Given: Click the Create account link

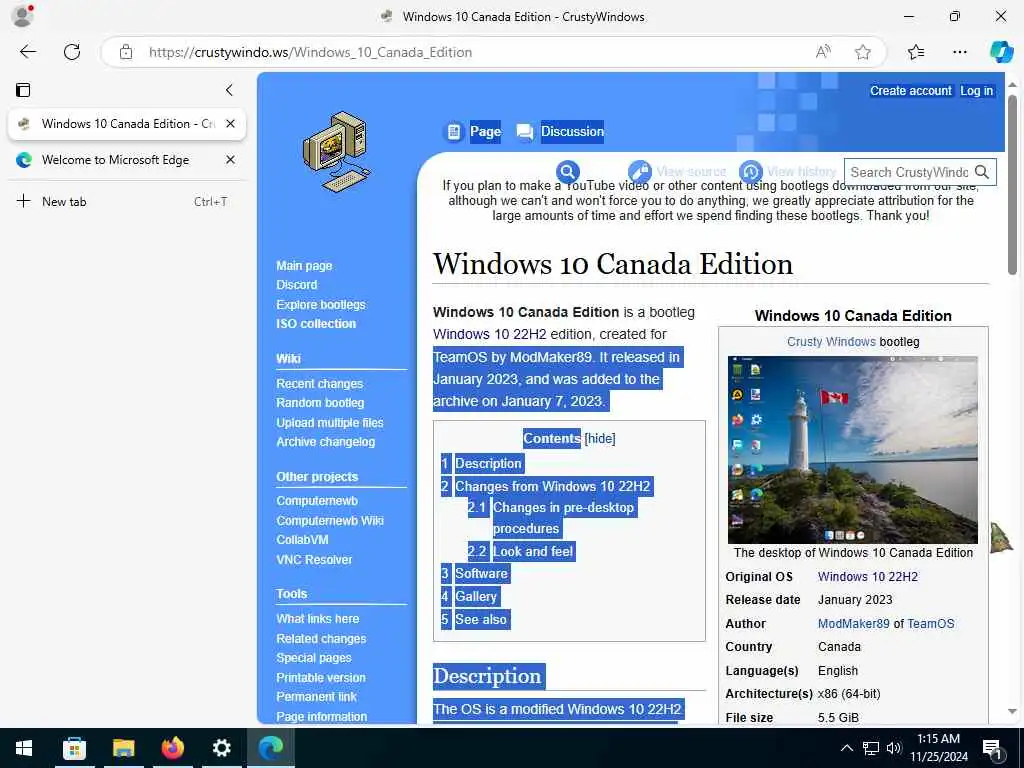Looking at the screenshot, I should (910, 91).
